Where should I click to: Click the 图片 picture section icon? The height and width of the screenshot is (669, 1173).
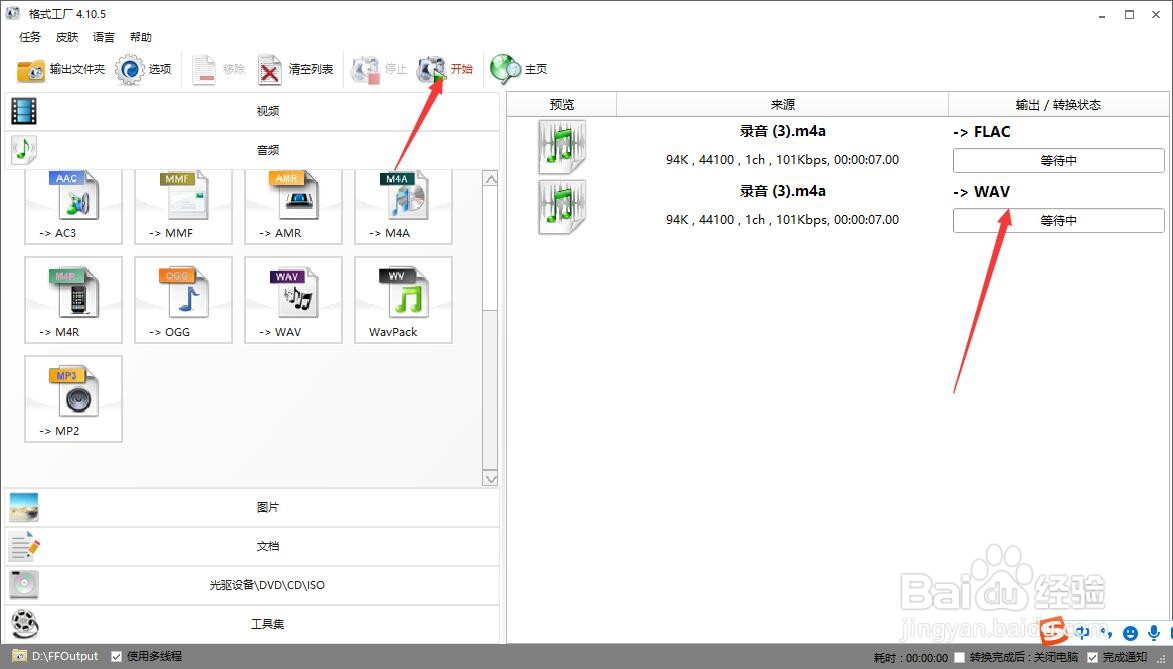(24, 507)
